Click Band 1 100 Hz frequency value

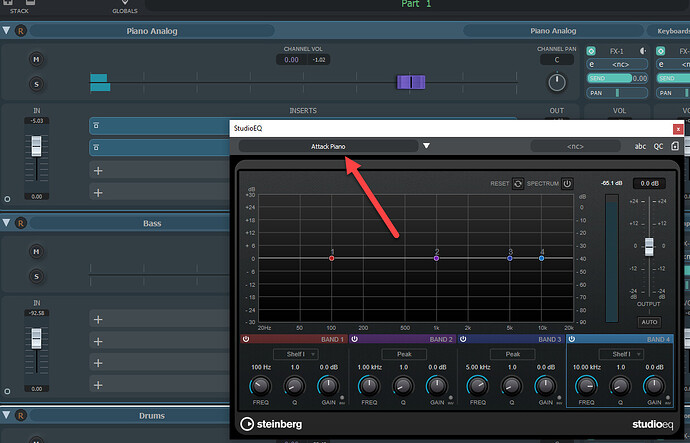(x=261, y=367)
